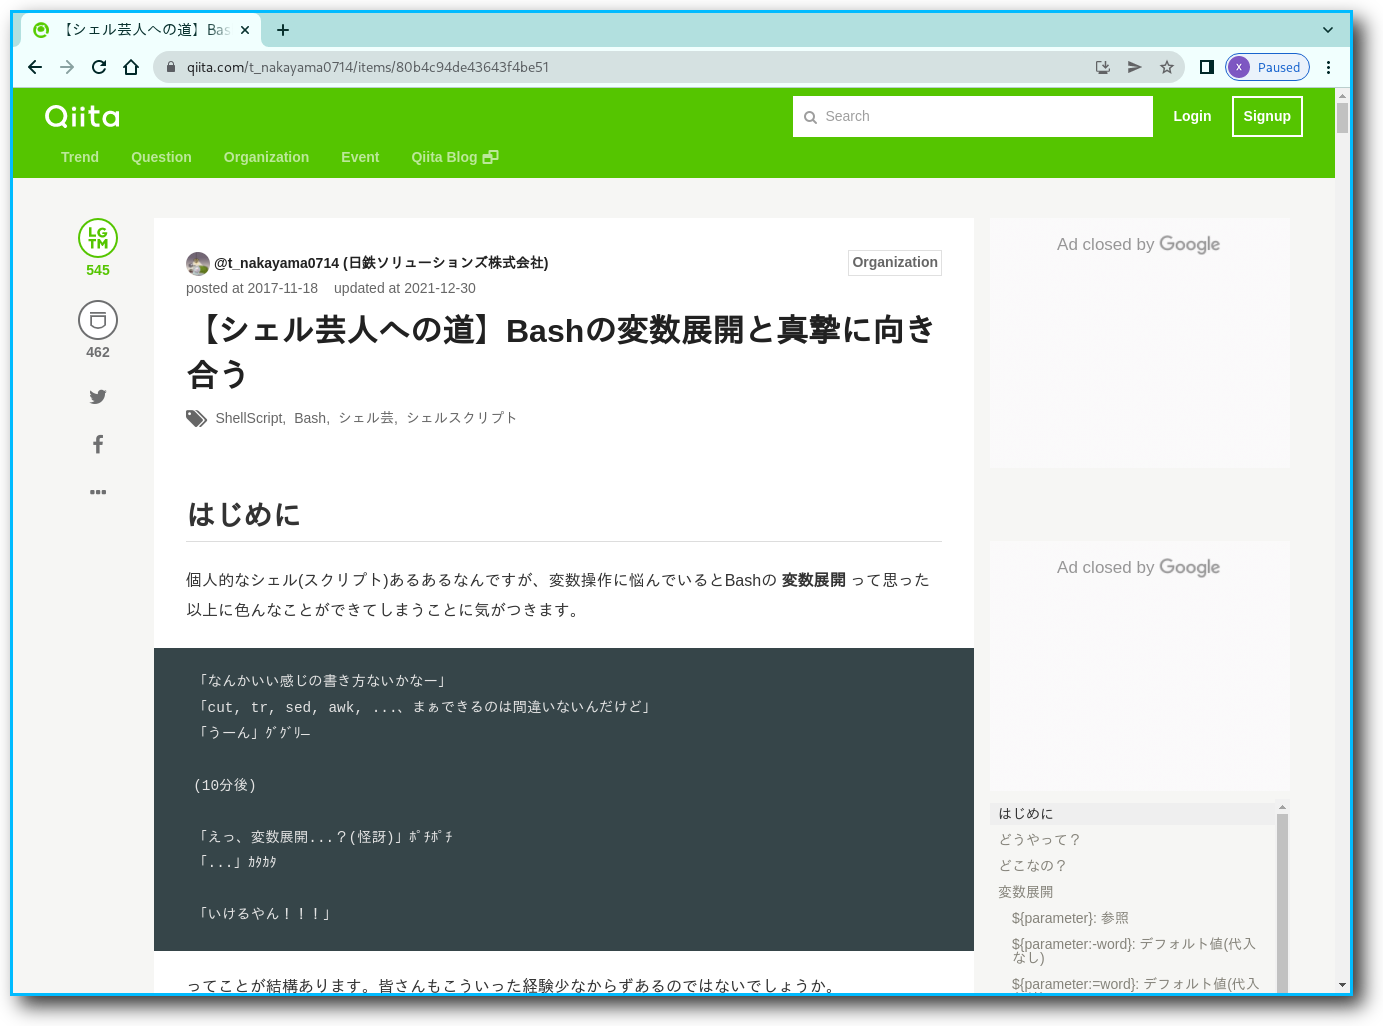Click the LGTM like icon
The image size is (1383, 1026).
click(98, 238)
